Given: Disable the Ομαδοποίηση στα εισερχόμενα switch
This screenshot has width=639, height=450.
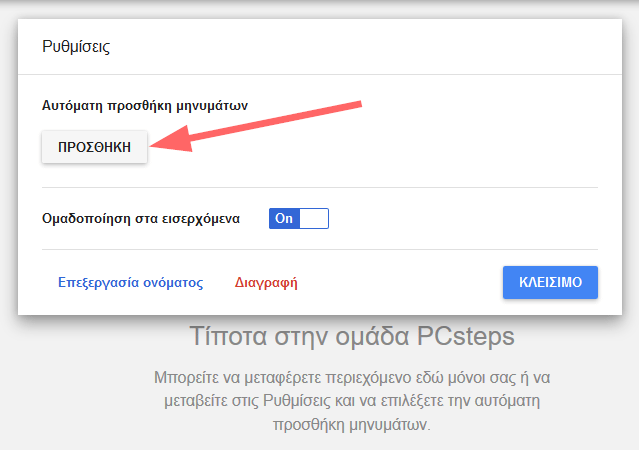Looking at the screenshot, I should tap(299, 218).
